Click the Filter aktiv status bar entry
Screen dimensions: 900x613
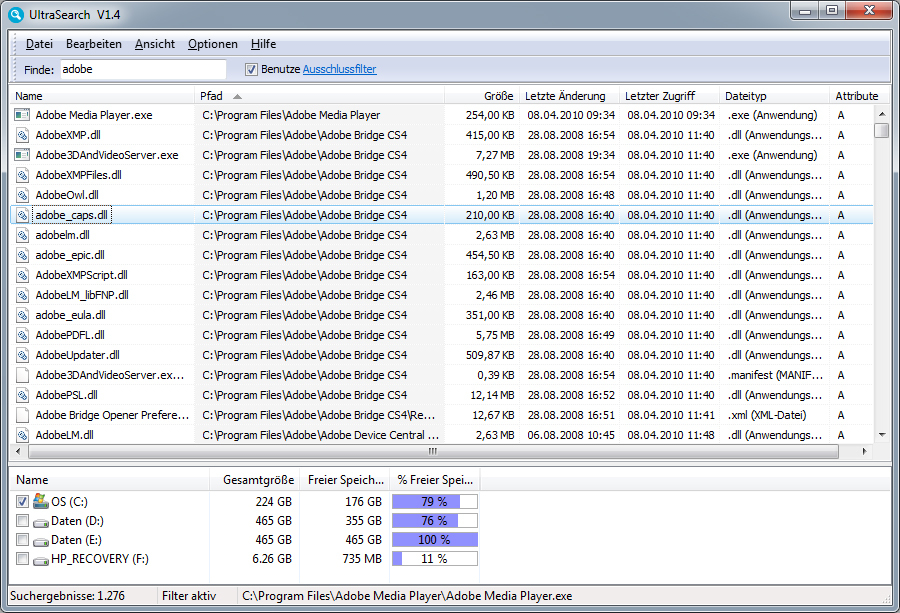point(189,596)
